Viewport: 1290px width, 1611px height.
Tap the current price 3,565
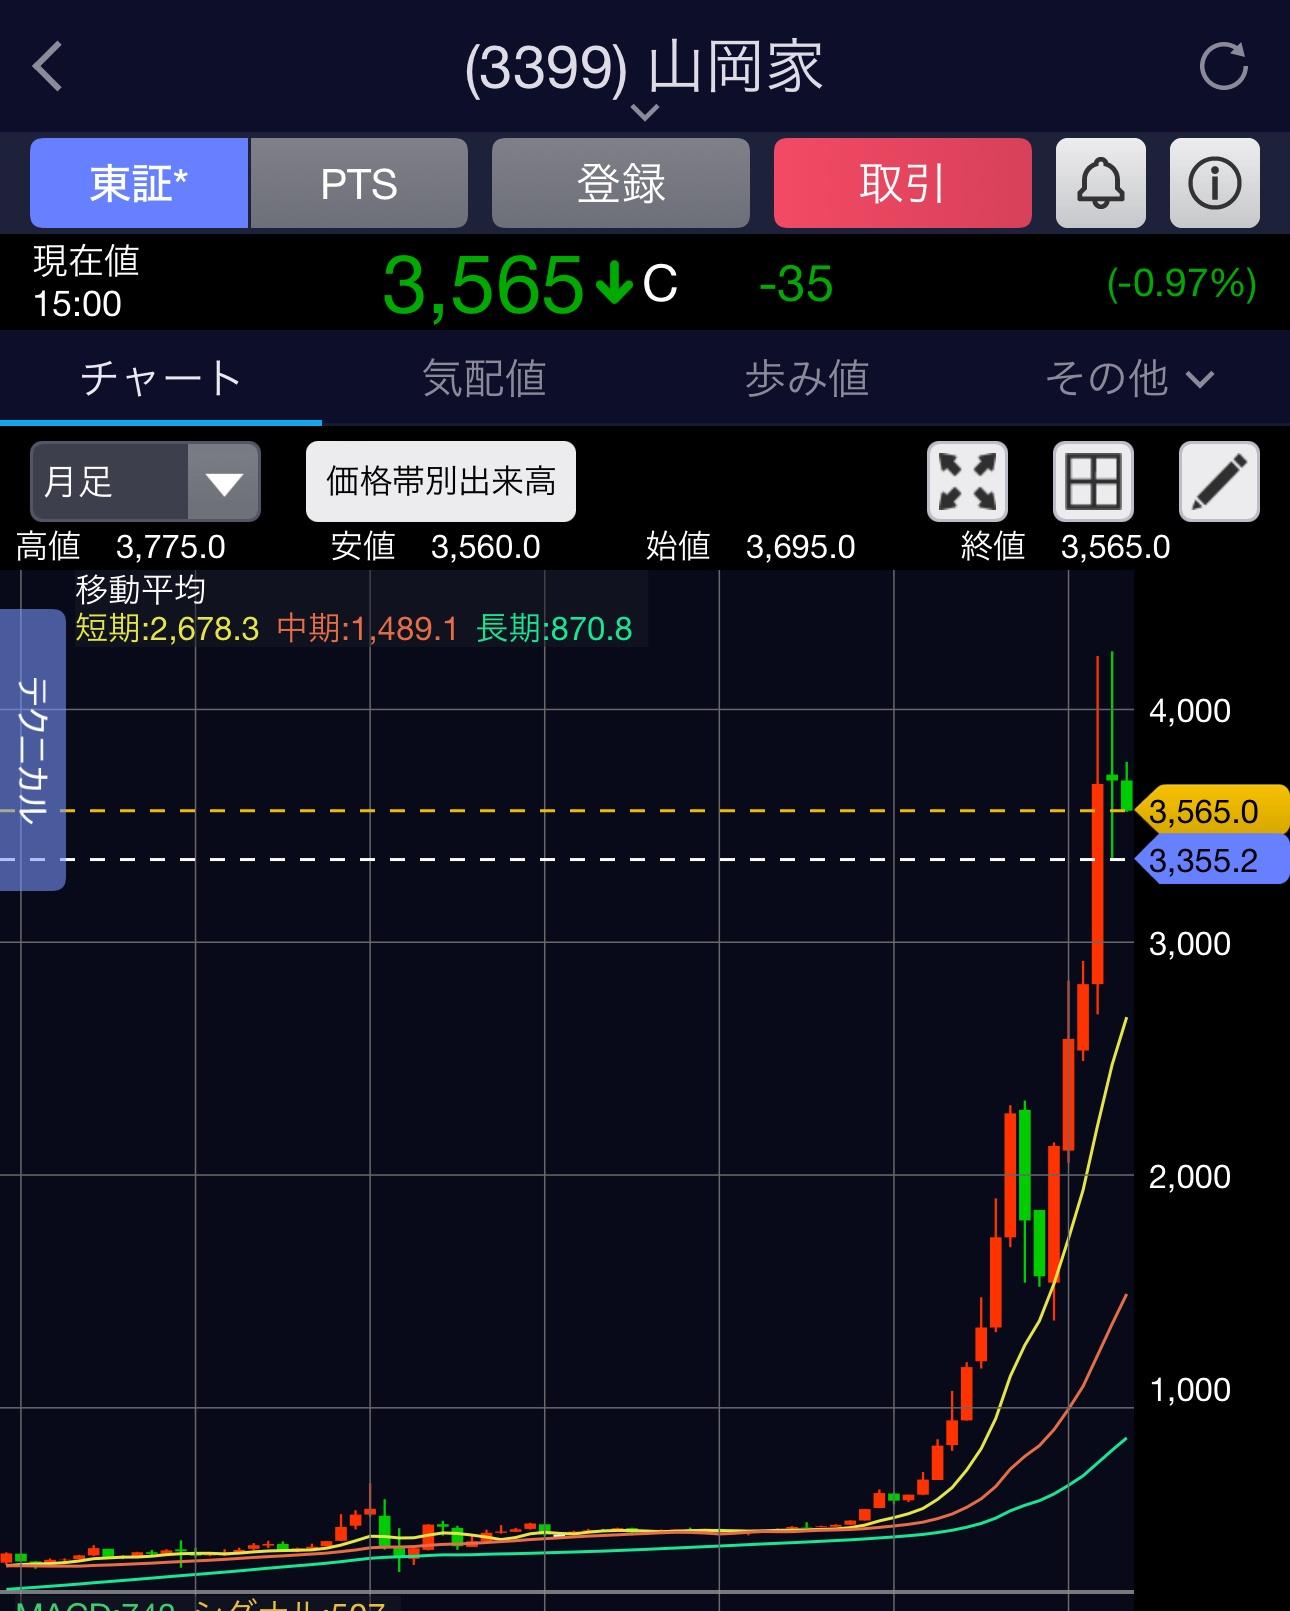(483, 284)
